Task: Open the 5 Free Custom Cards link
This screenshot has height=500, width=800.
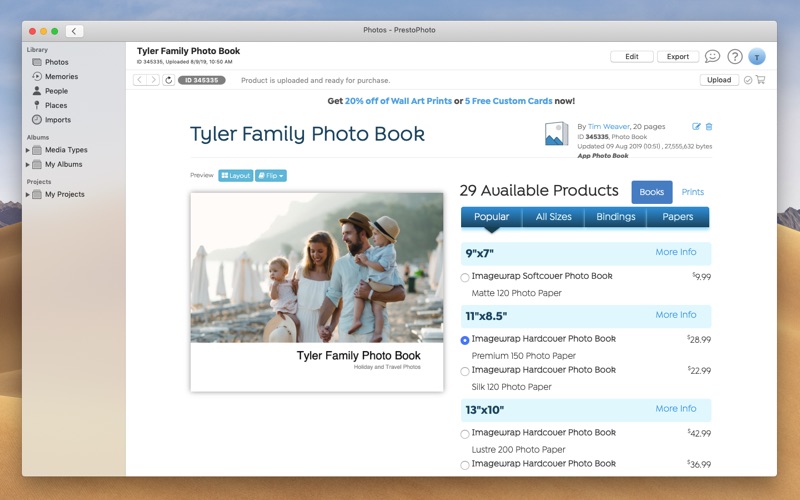Action: coord(508,101)
